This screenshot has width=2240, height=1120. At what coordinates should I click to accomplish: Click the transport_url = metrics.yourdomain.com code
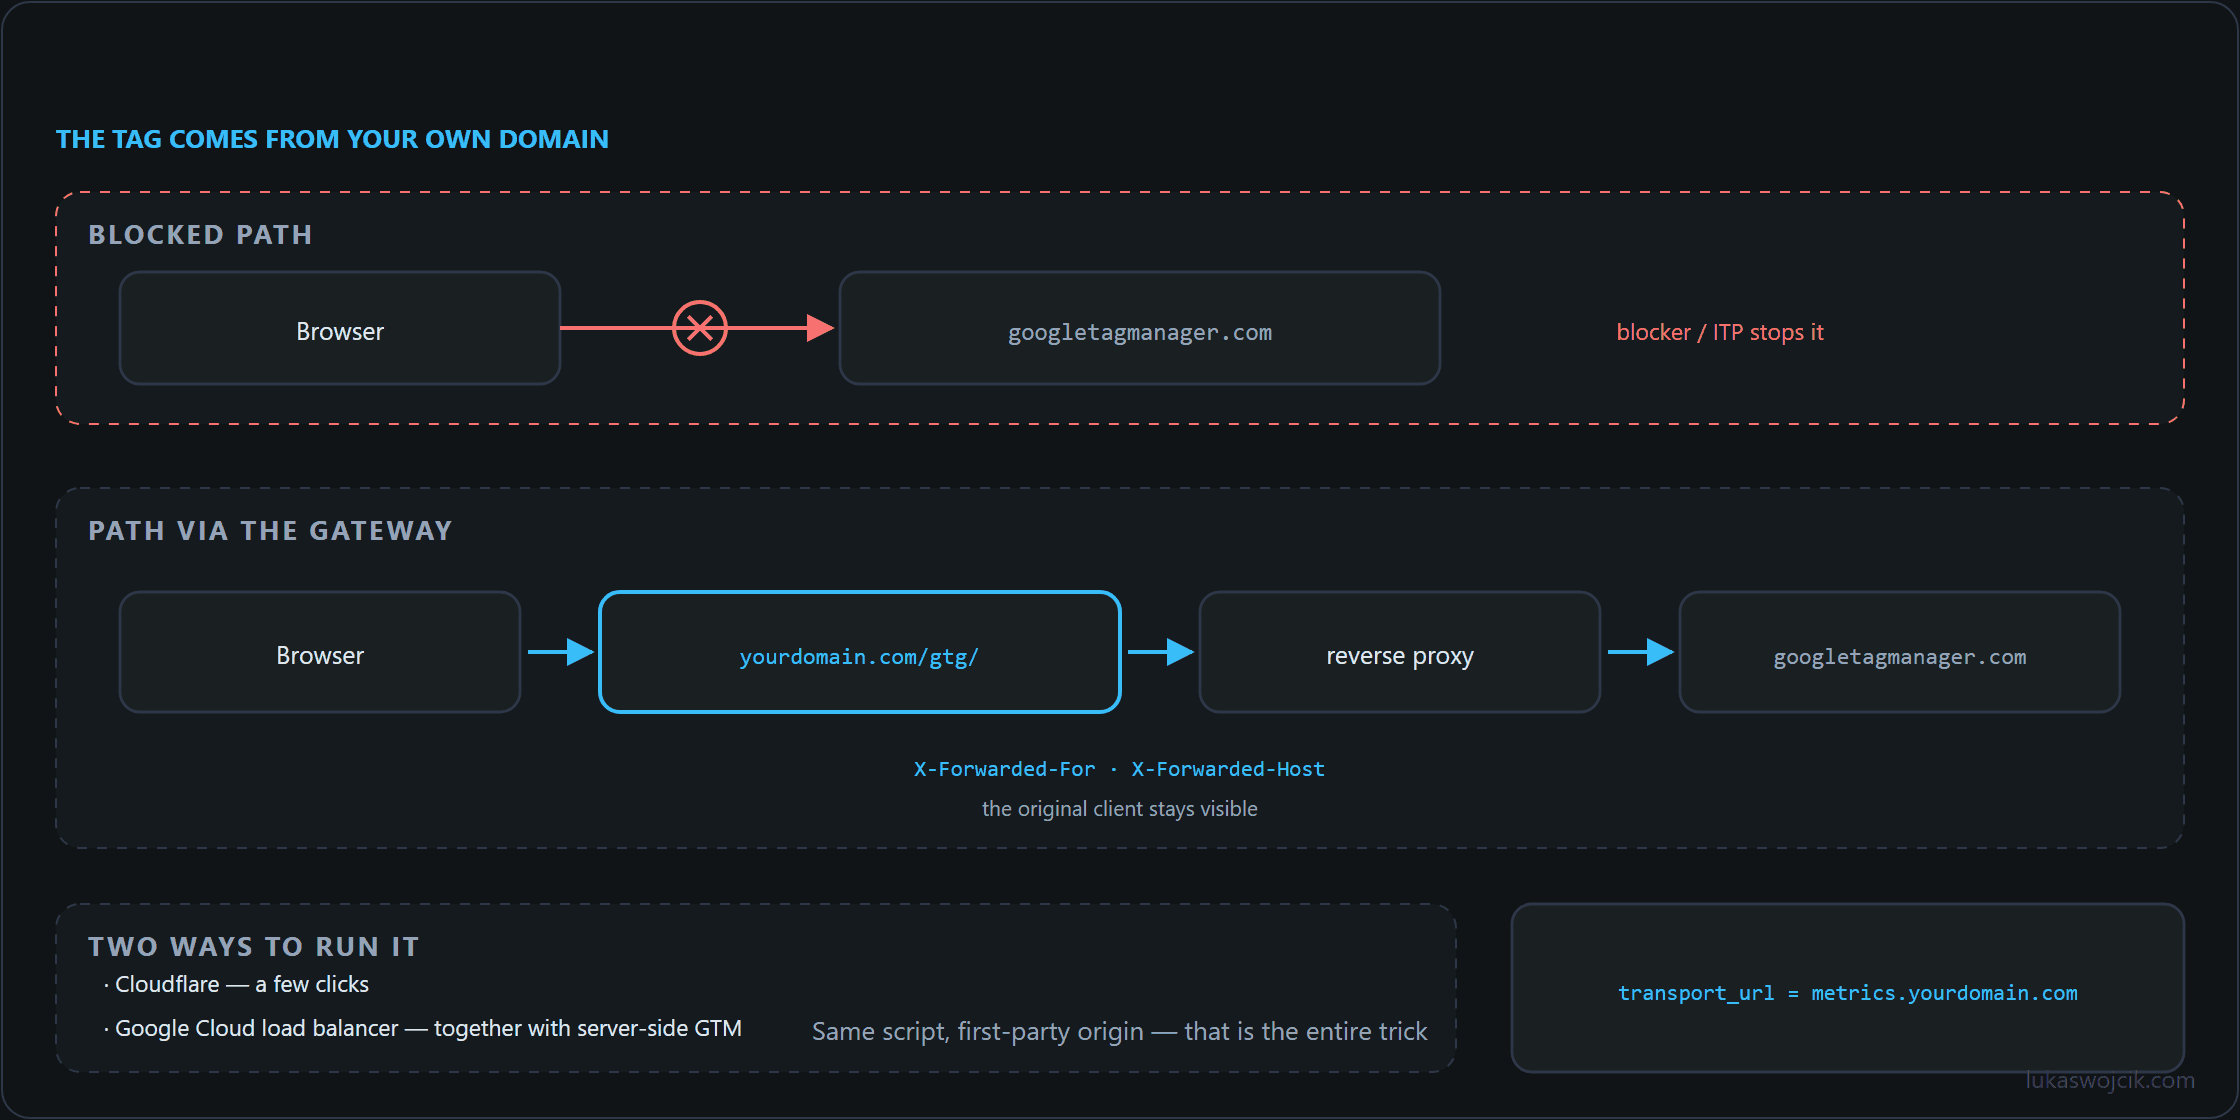(x=1848, y=993)
